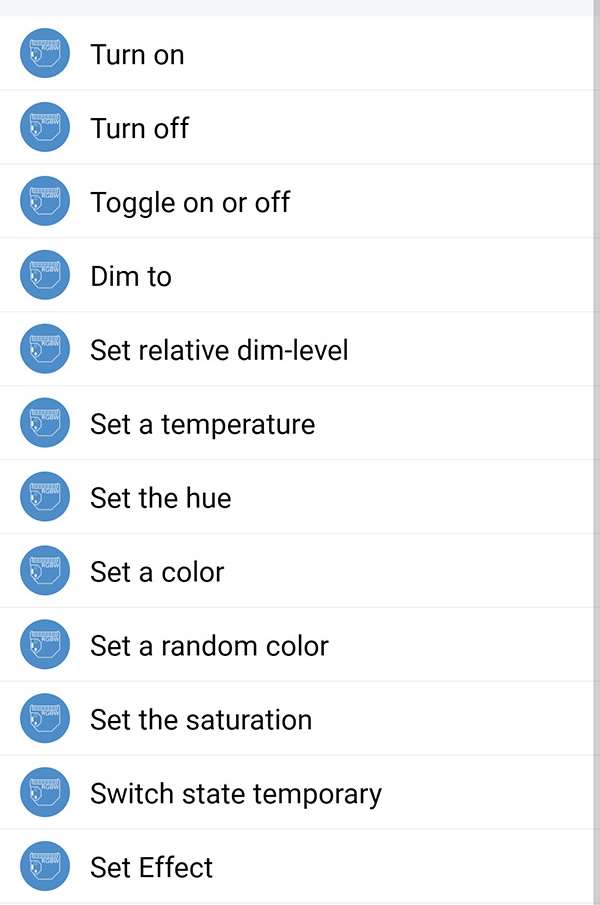The width and height of the screenshot is (600, 905).
Task: Choose the Turn off action
Action: coord(139,128)
